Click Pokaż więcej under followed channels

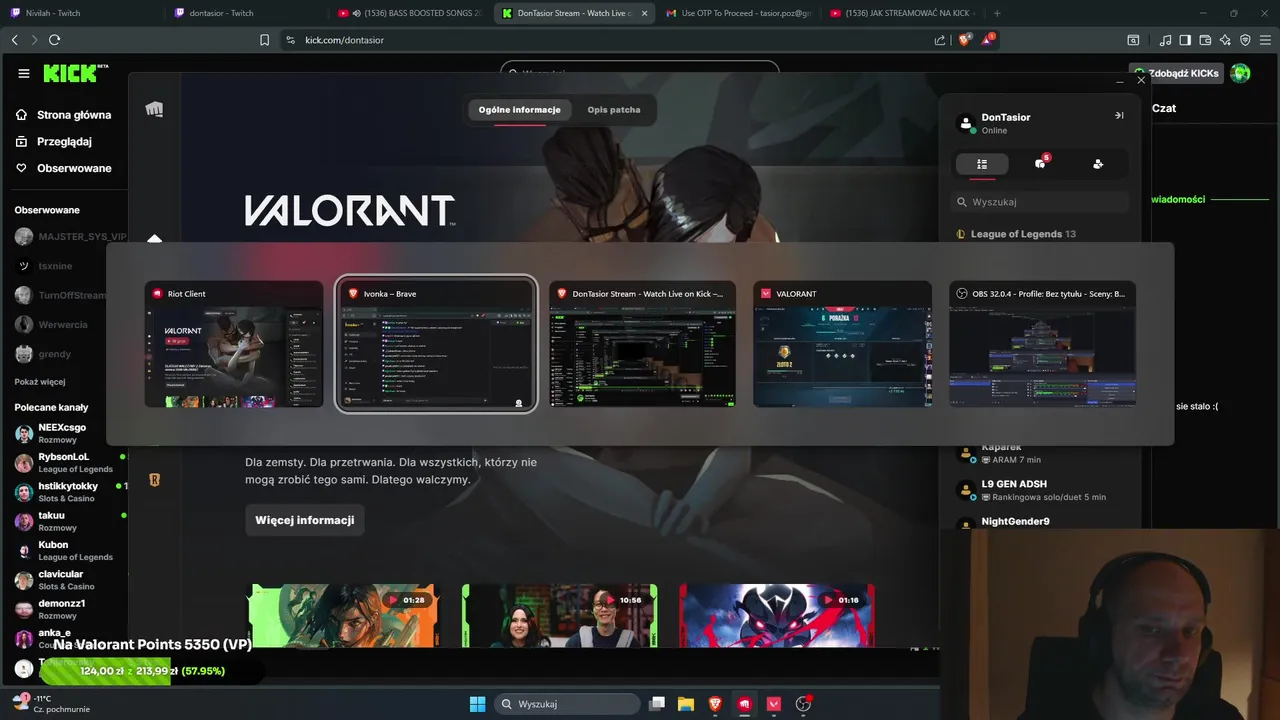[x=40, y=382]
